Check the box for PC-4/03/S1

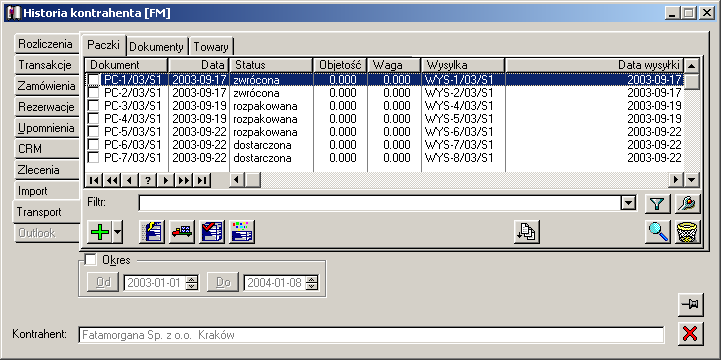[x=93, y=119]
